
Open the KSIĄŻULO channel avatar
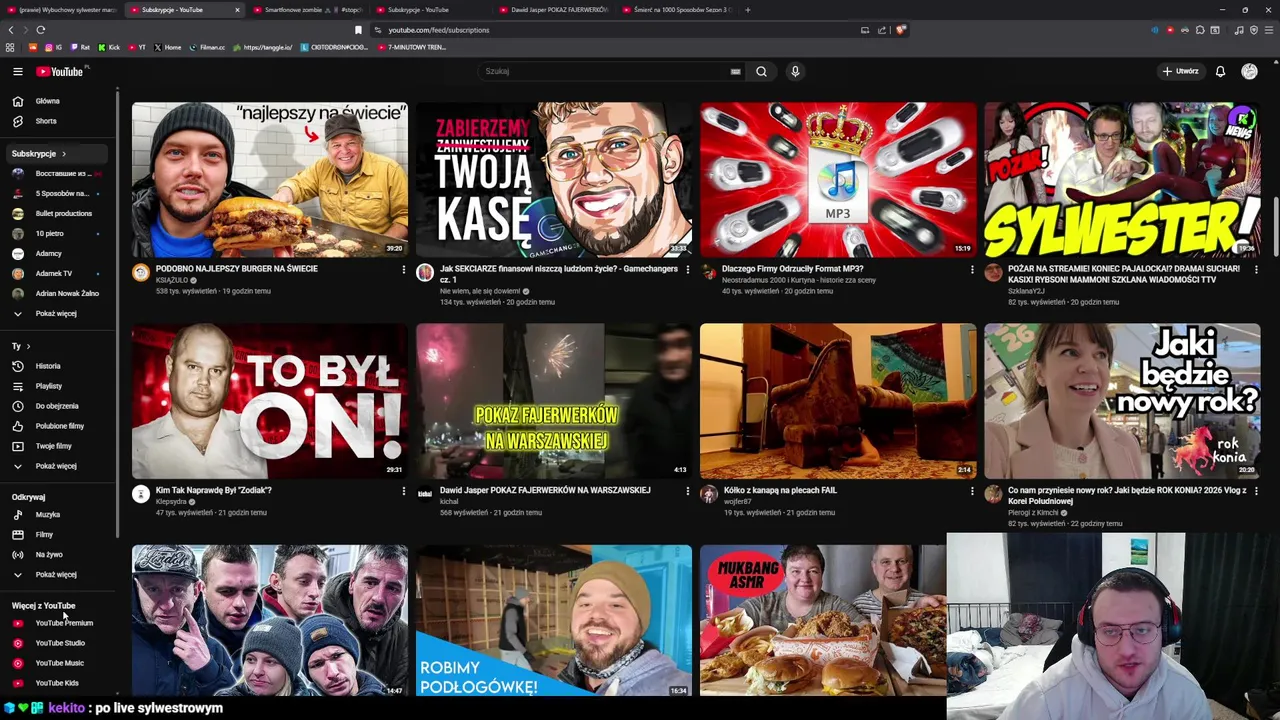point(141,273)
